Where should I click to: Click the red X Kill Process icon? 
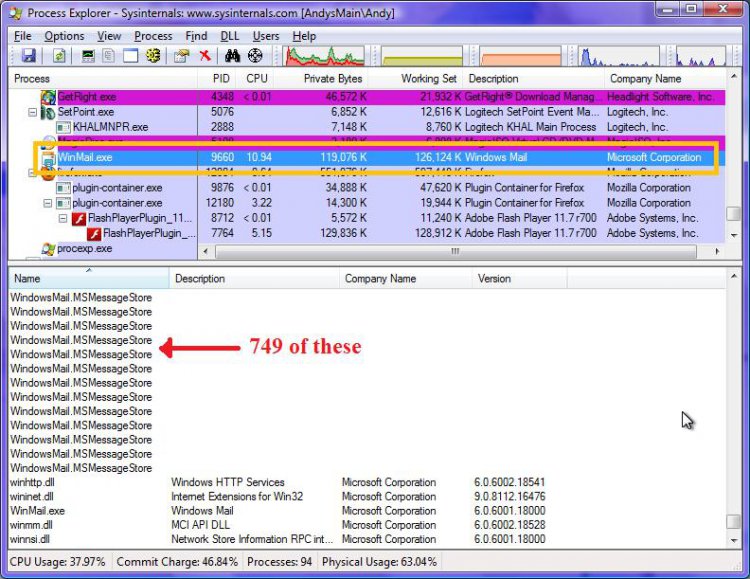pos(205,56)
